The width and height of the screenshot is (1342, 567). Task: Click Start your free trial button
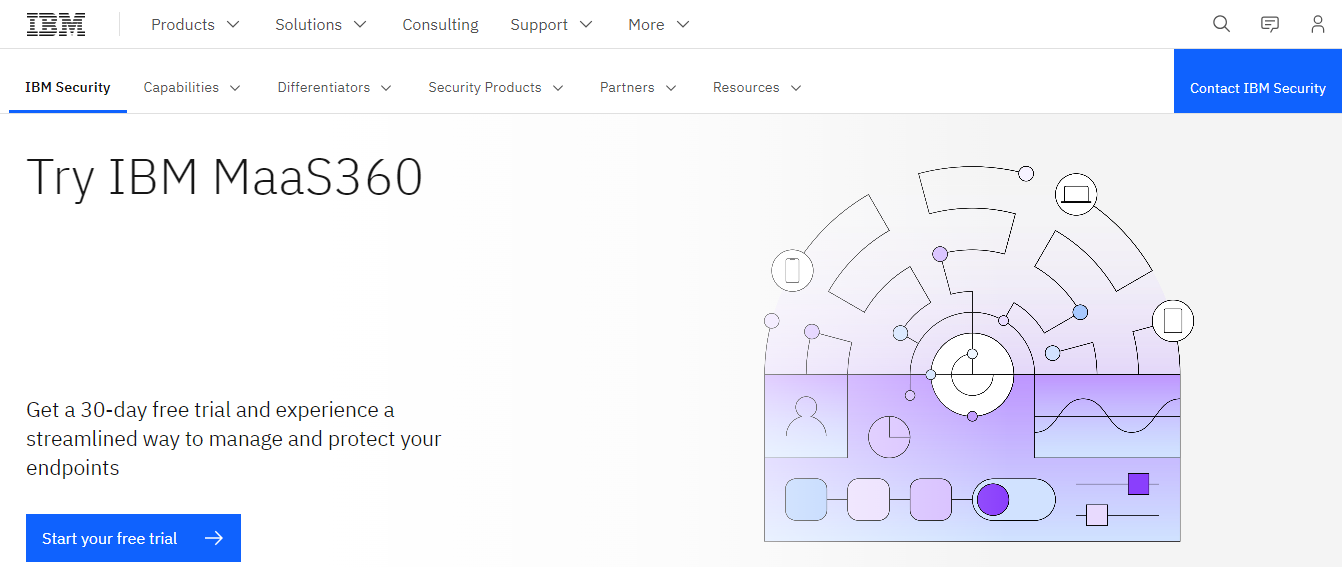133,538
